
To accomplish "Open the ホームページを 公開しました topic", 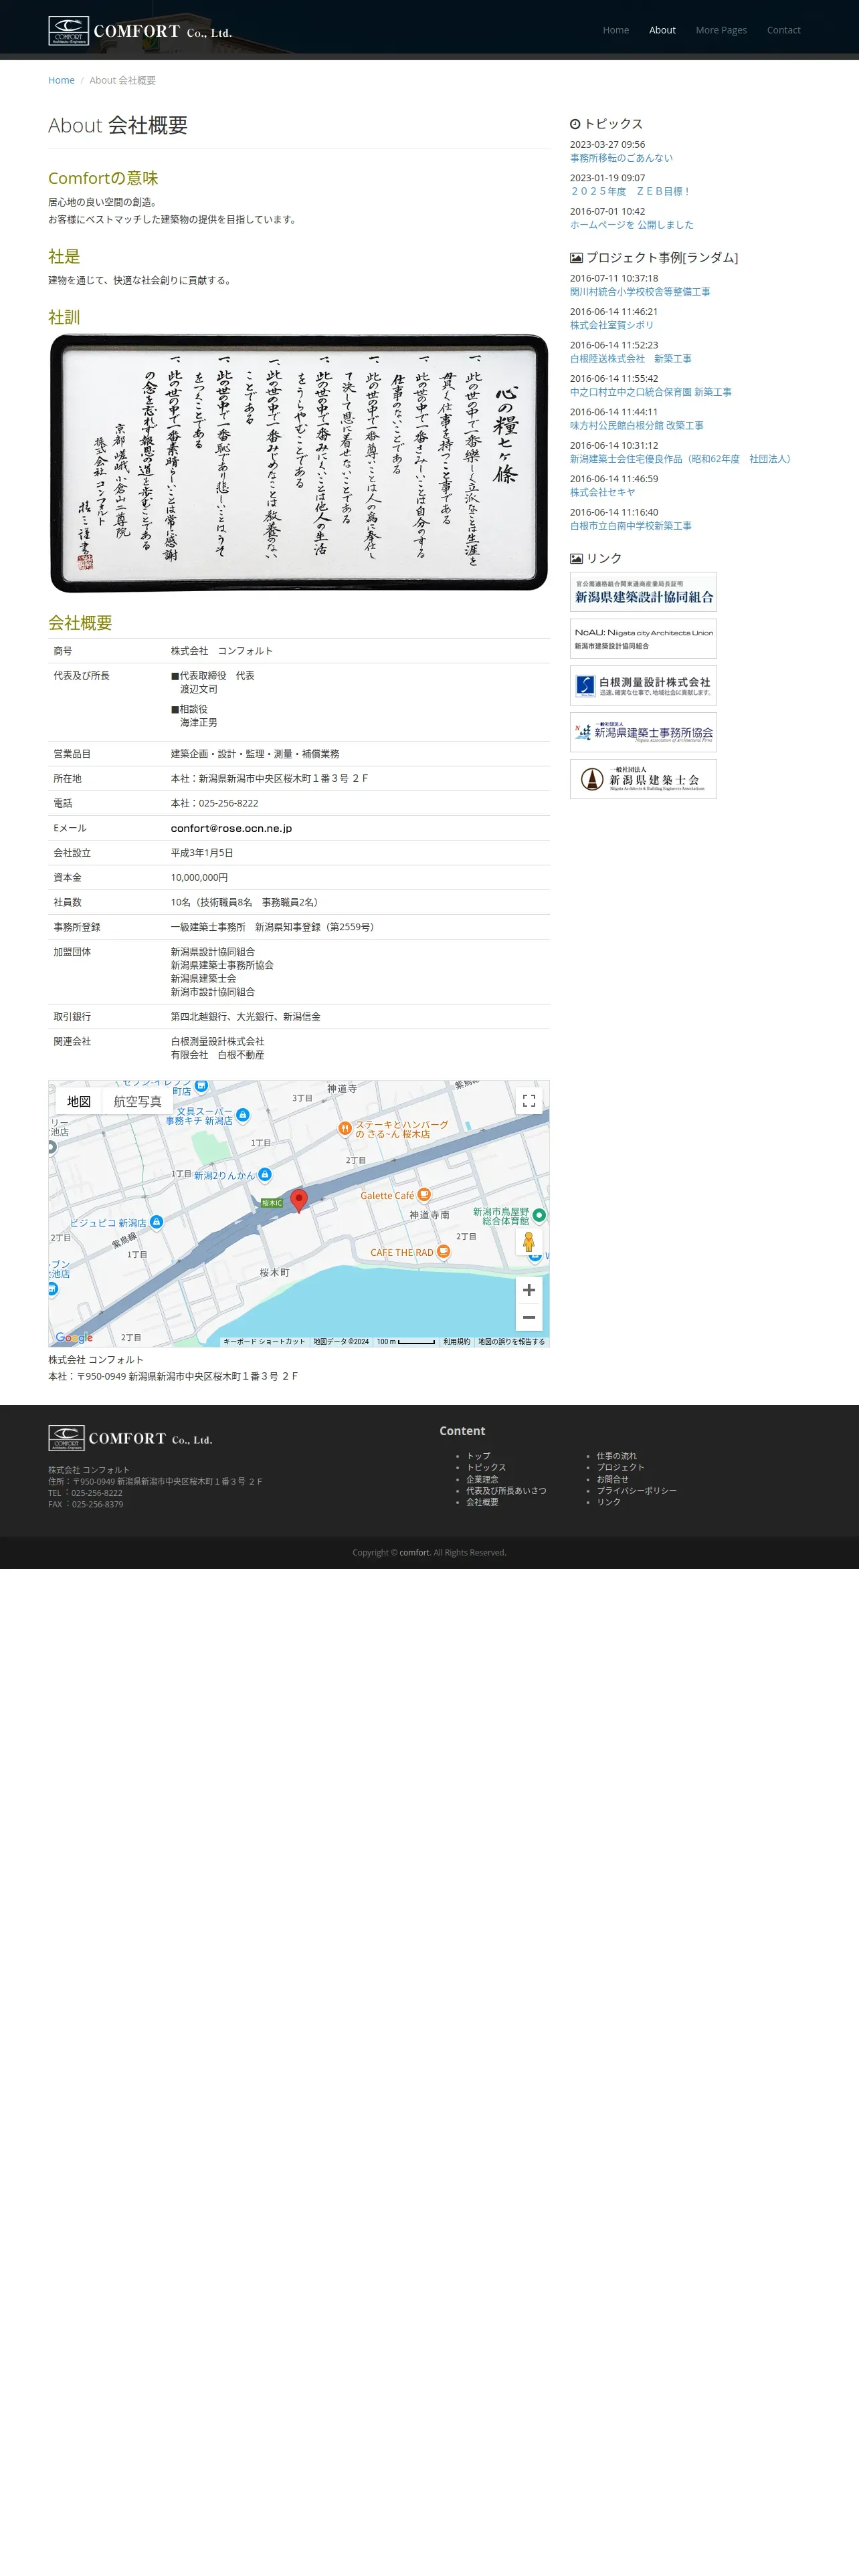I will coord(631,225).
